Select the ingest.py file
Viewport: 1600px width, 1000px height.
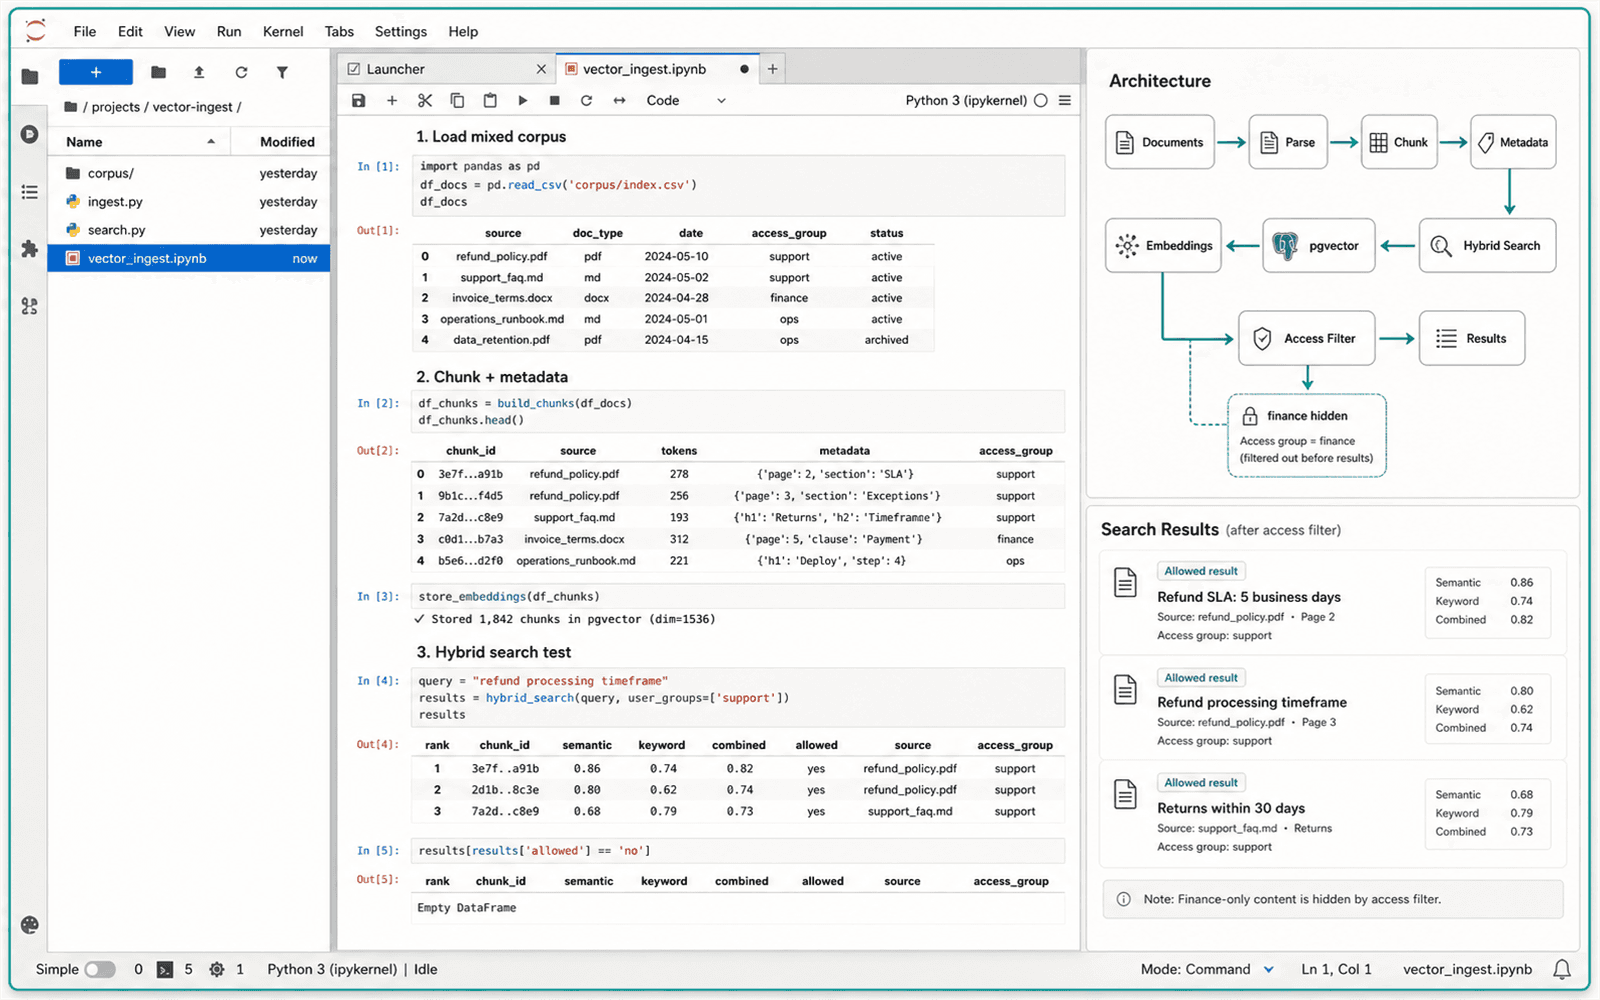189,201
